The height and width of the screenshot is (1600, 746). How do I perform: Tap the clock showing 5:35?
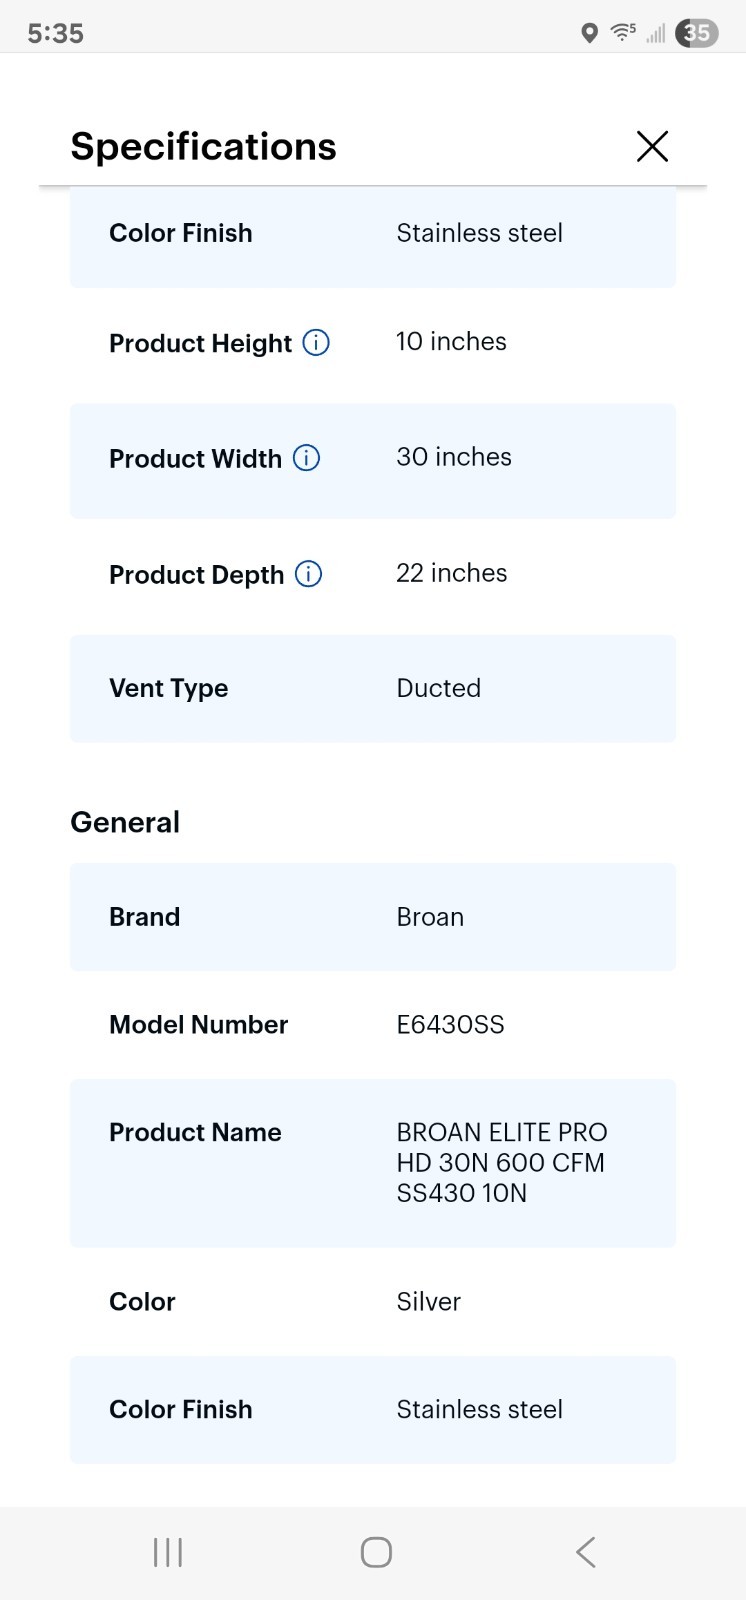[x=55, y=32]
